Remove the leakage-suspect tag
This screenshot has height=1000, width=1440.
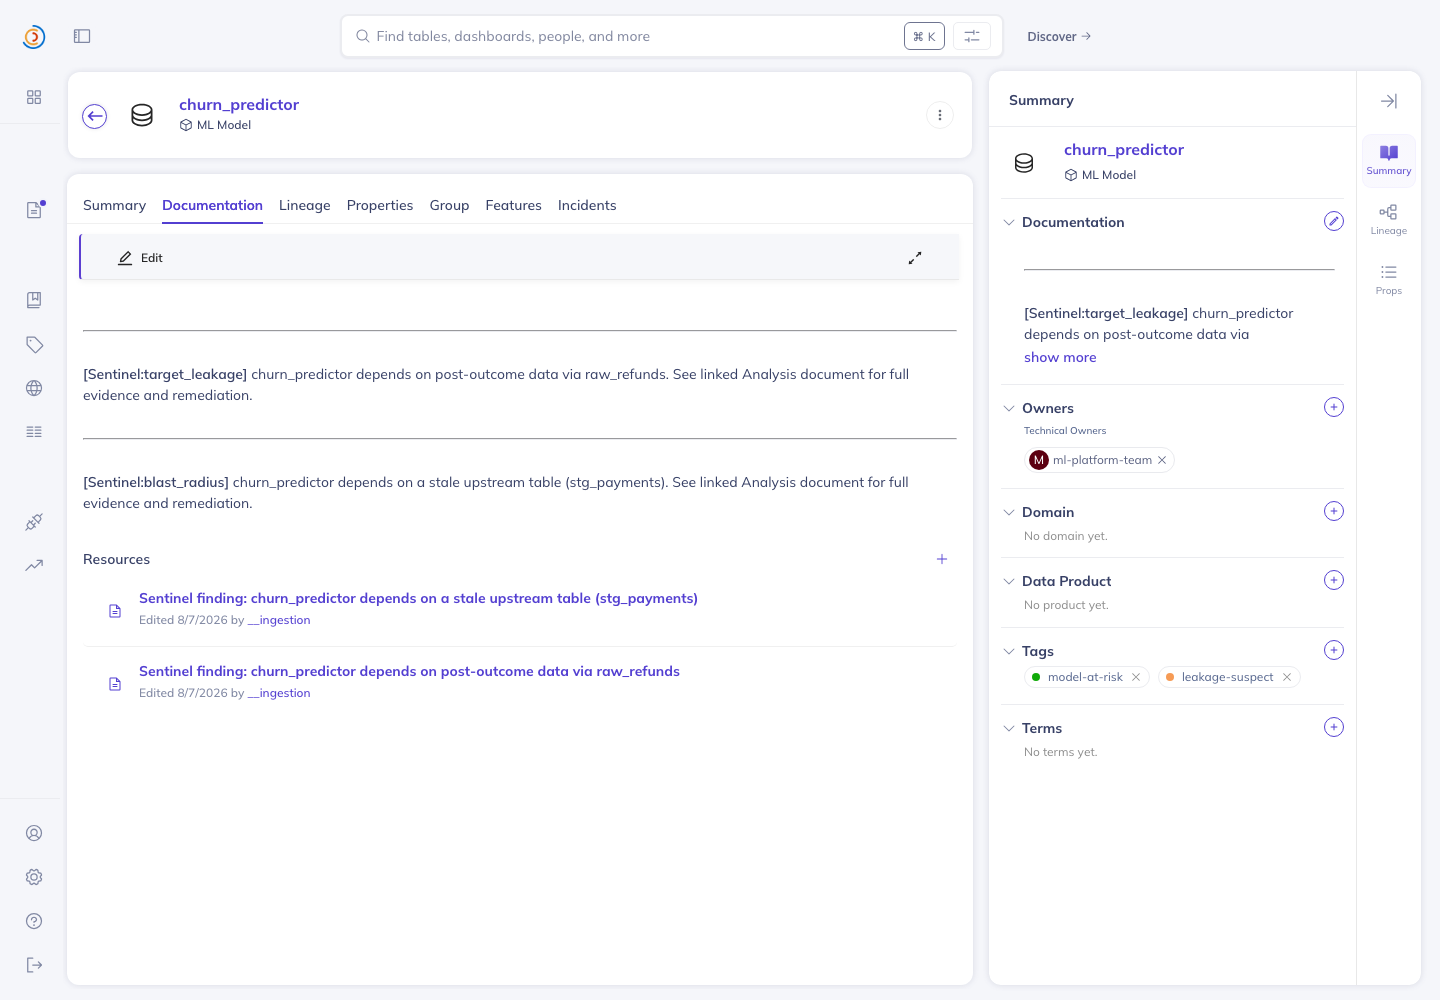(1287, 677)
